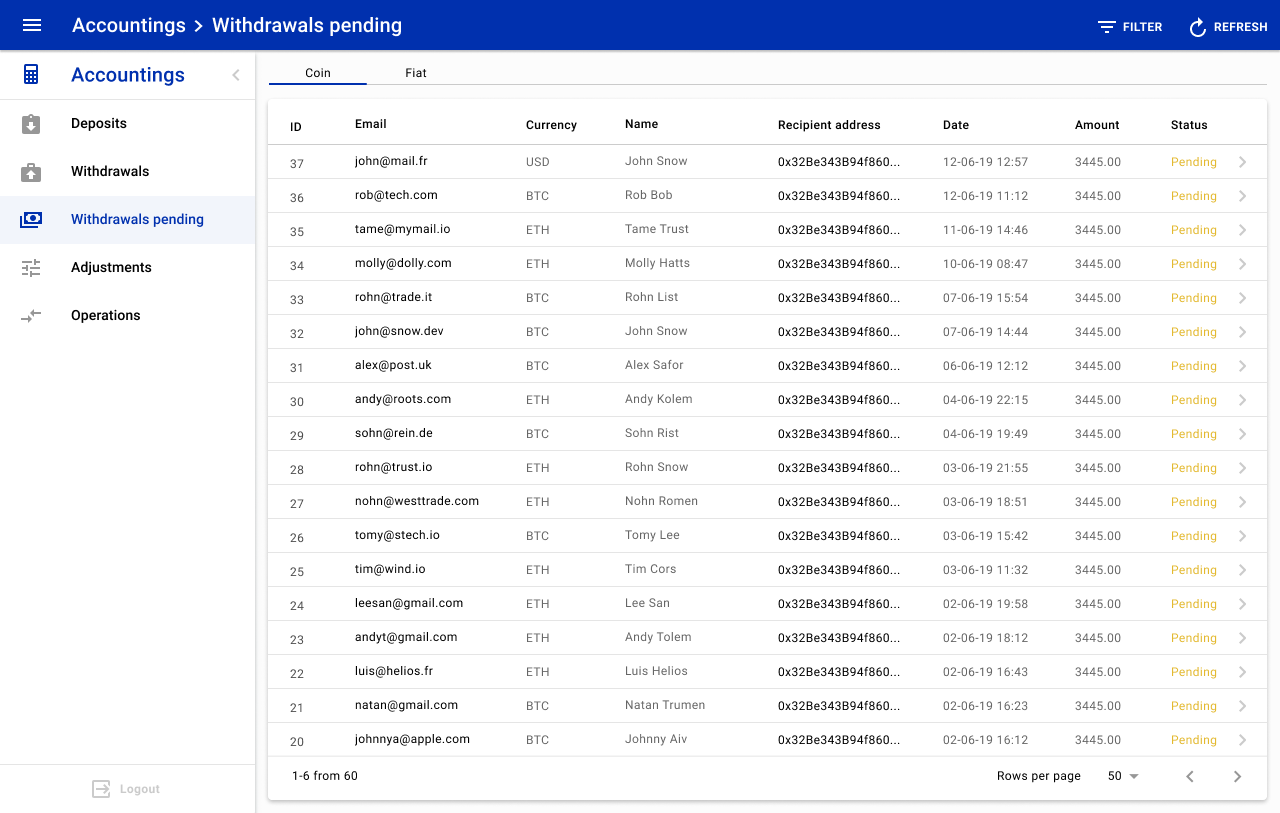The height and width of the screenshot is (813, 1280).
Task: Expand row 36 rob@tech.com chevron
Action: [1243, 196]
